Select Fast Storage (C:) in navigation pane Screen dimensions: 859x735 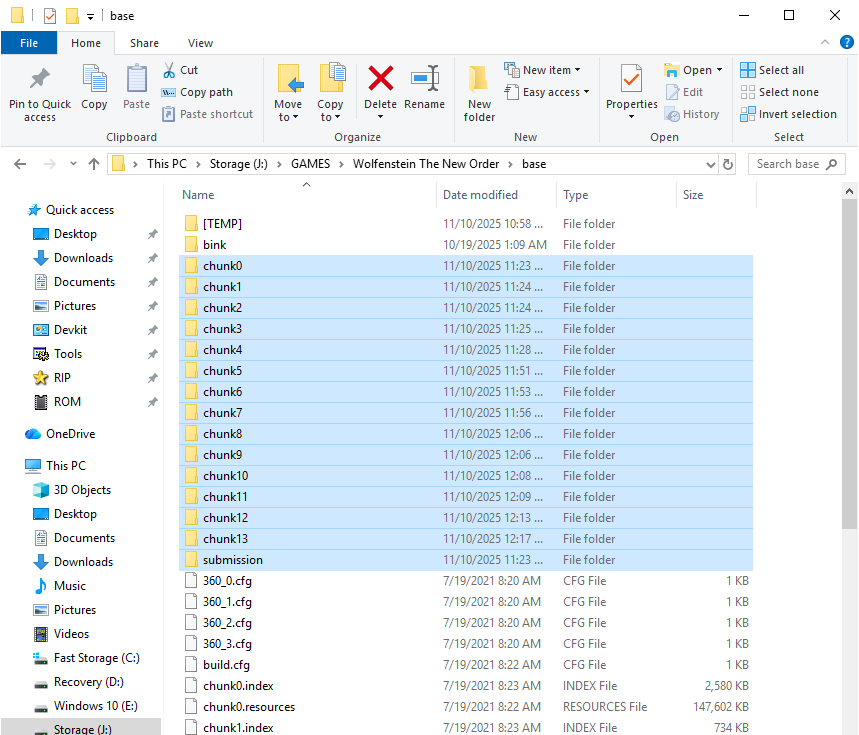pyautogui.click(x=96, y=658)
